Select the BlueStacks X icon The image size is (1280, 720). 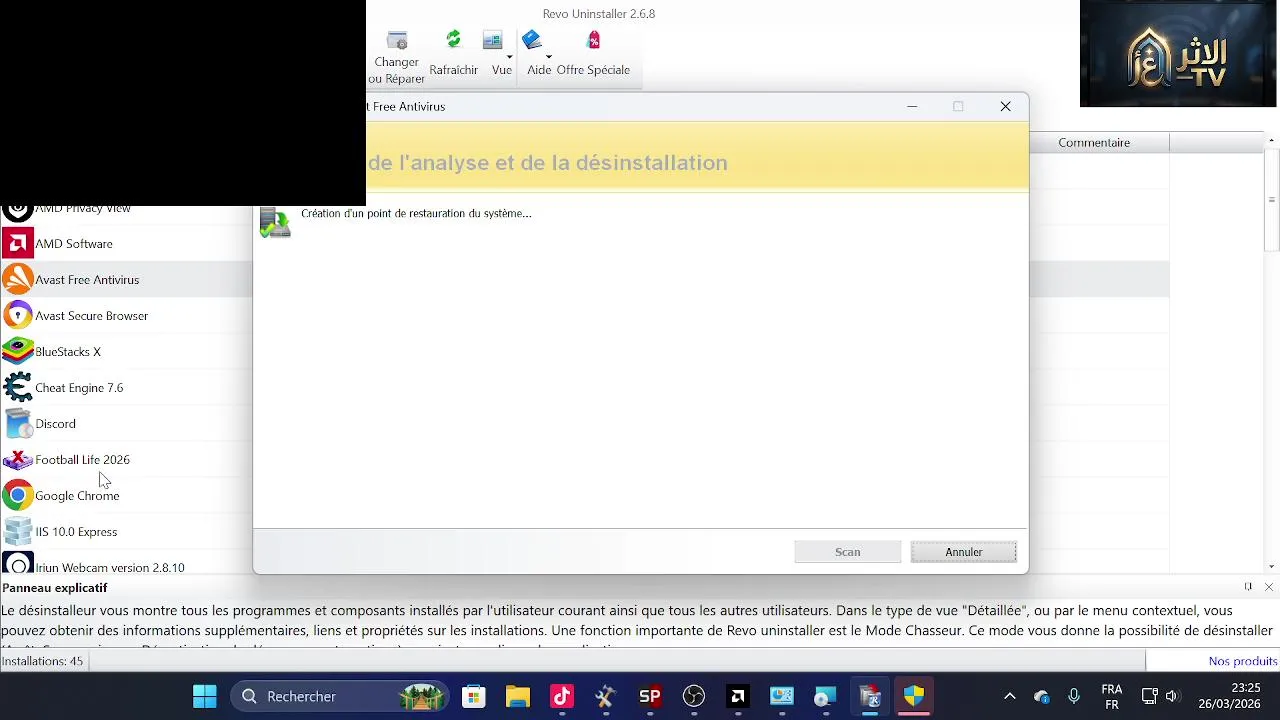17,352
